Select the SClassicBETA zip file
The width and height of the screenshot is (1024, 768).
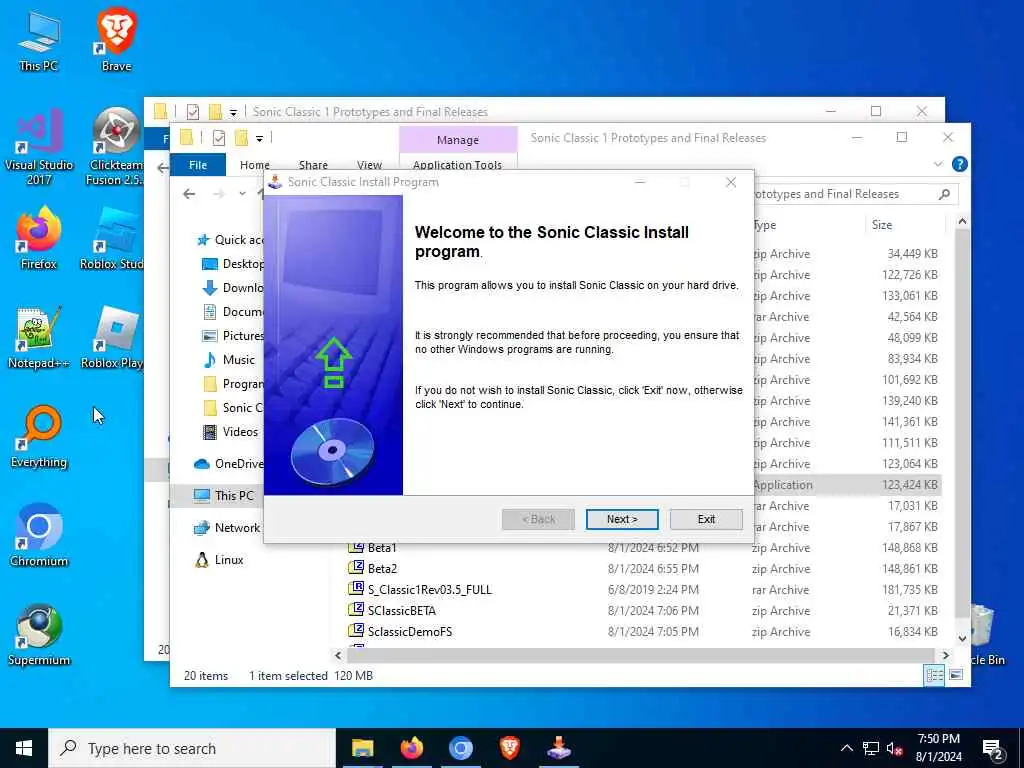[x=392, y=611]
